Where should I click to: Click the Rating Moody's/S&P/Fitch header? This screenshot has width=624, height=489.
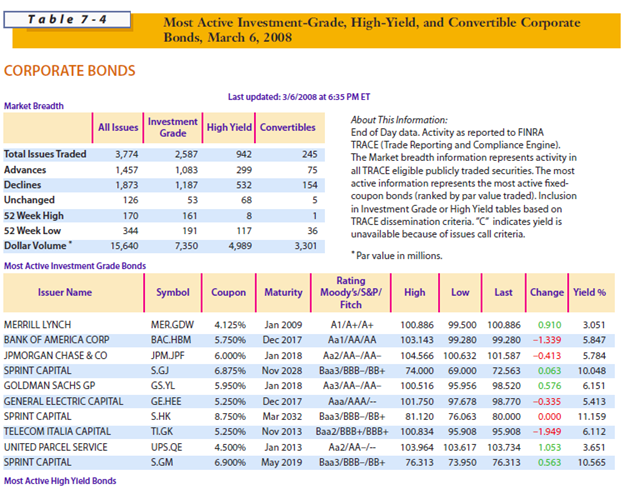(351, 292)
